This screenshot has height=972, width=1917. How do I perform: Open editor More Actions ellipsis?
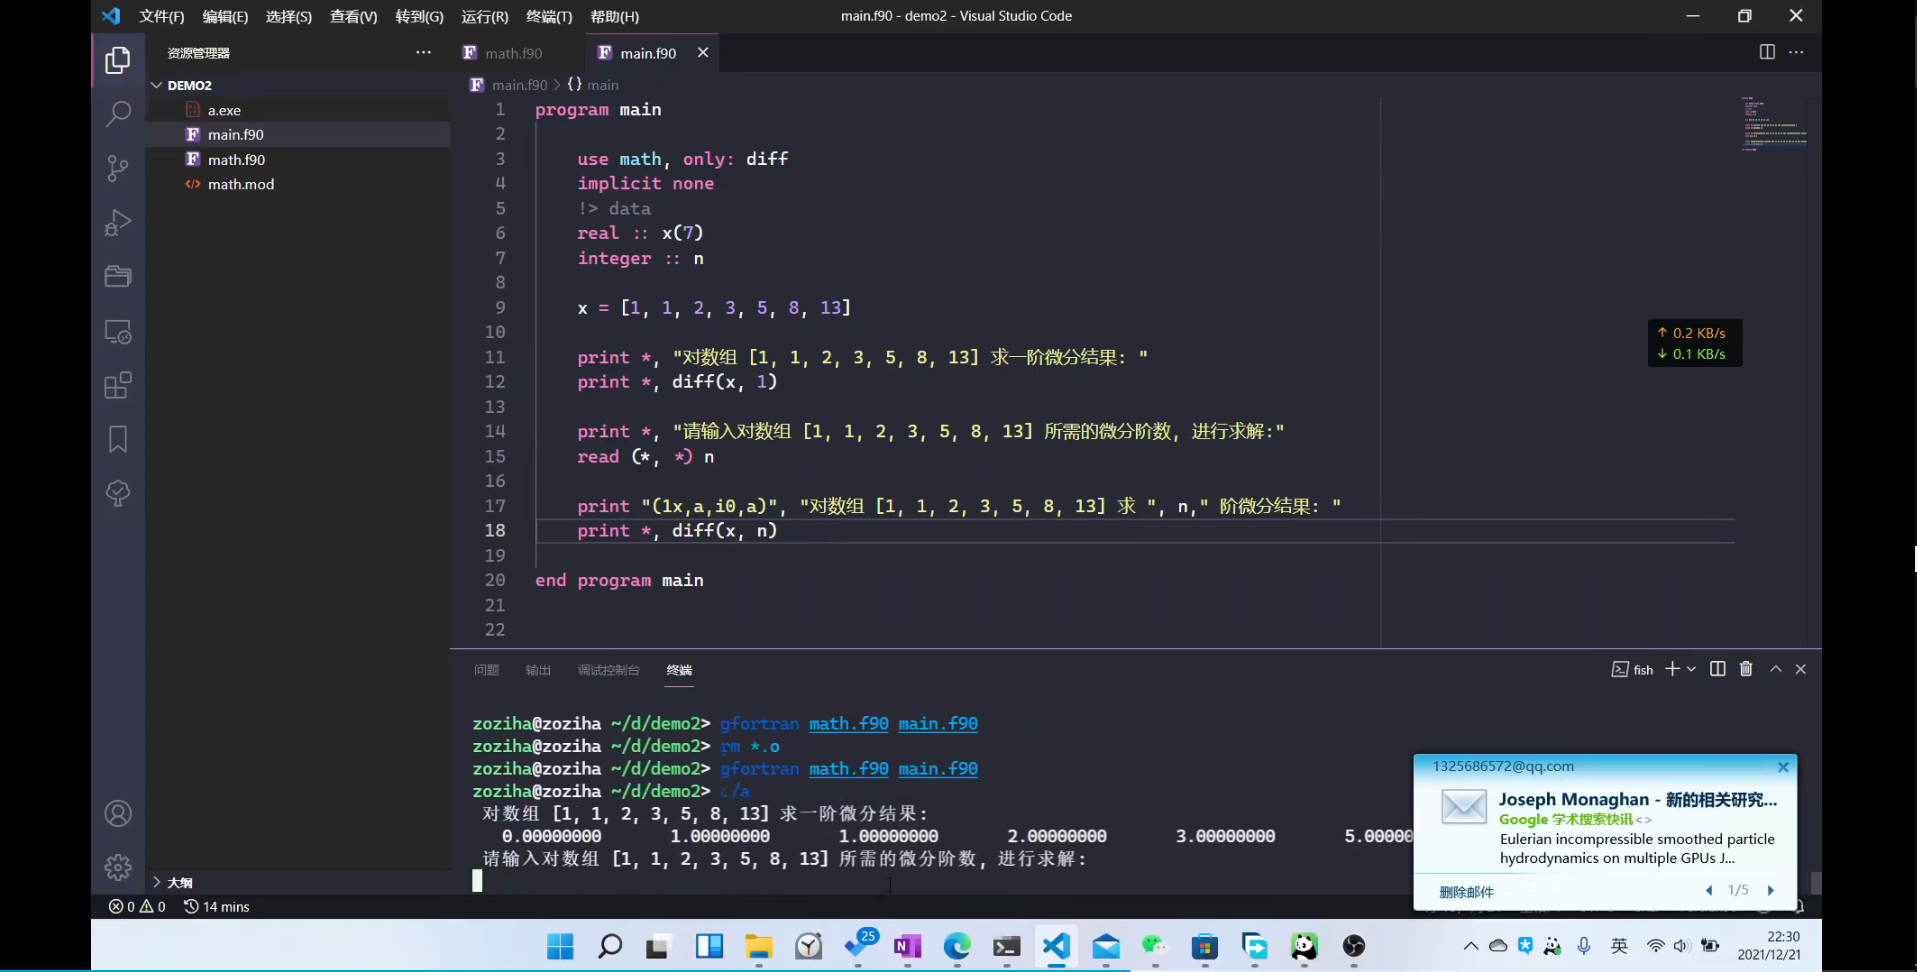1796,52
